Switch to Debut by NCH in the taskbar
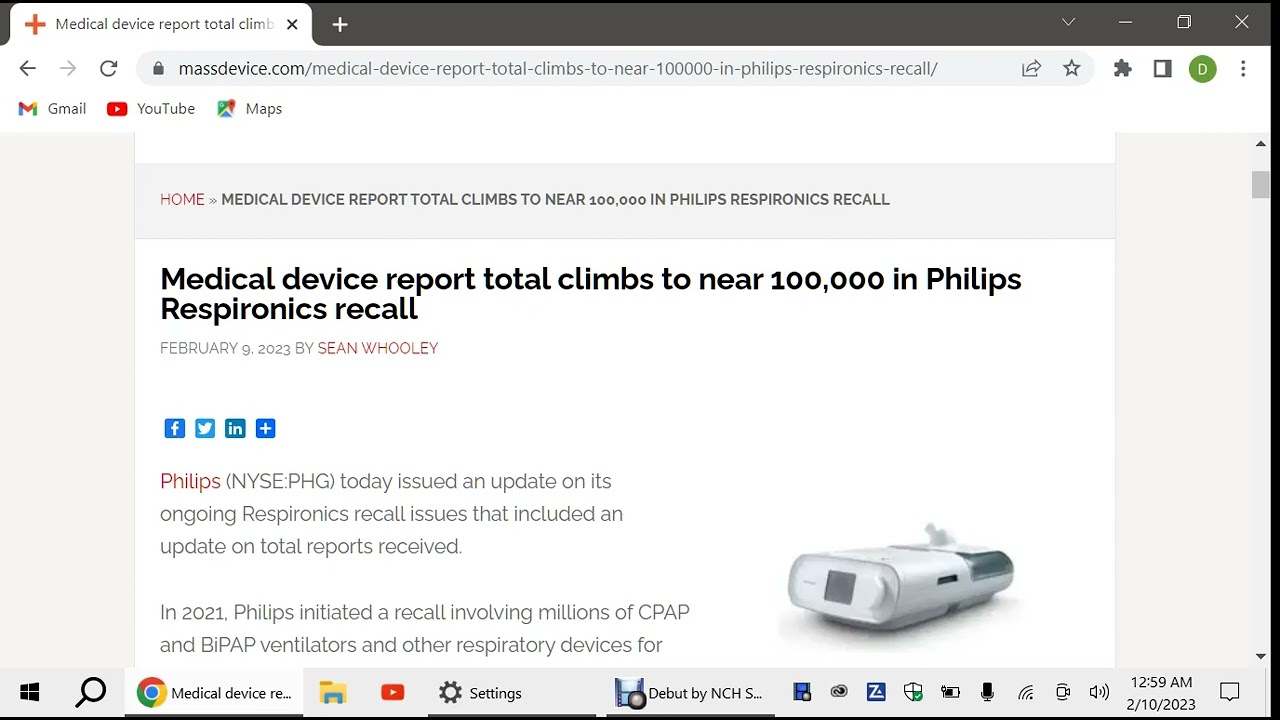Screen dimensions: 1280x720 pyautogui.click(x=689, y=692)
